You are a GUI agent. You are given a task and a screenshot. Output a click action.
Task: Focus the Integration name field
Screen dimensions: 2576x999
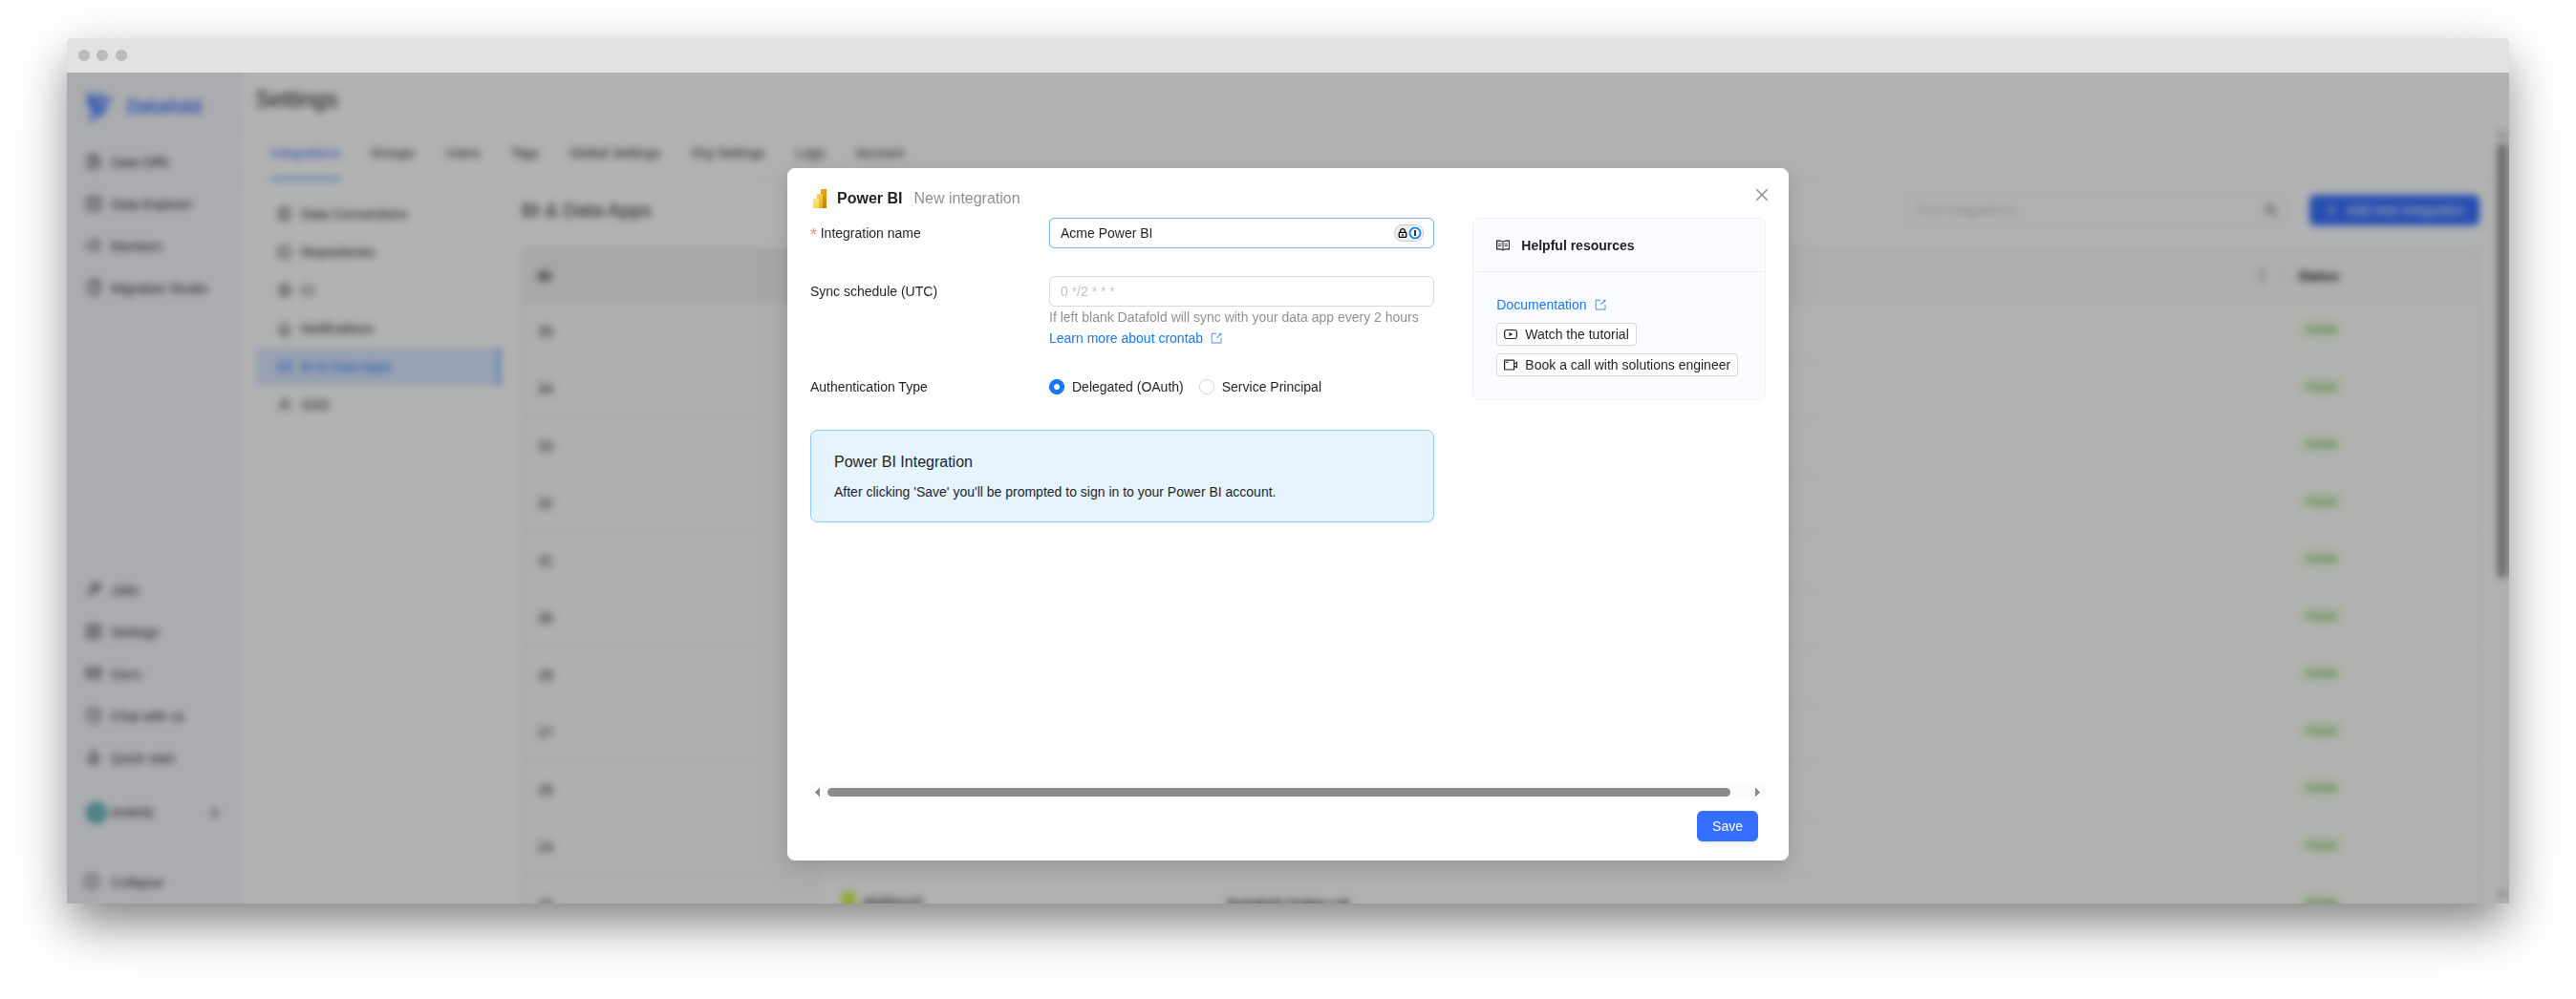tap(1240, 233)
